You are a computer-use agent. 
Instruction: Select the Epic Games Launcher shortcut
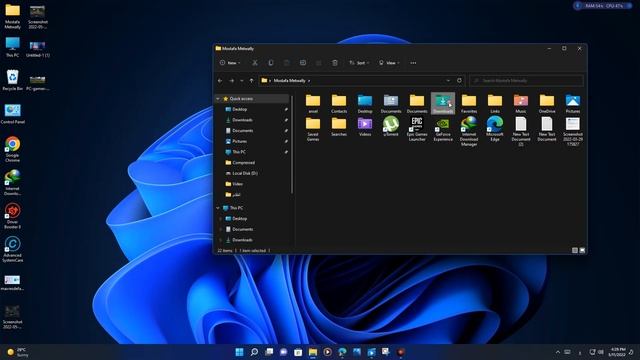coord(417,129)
